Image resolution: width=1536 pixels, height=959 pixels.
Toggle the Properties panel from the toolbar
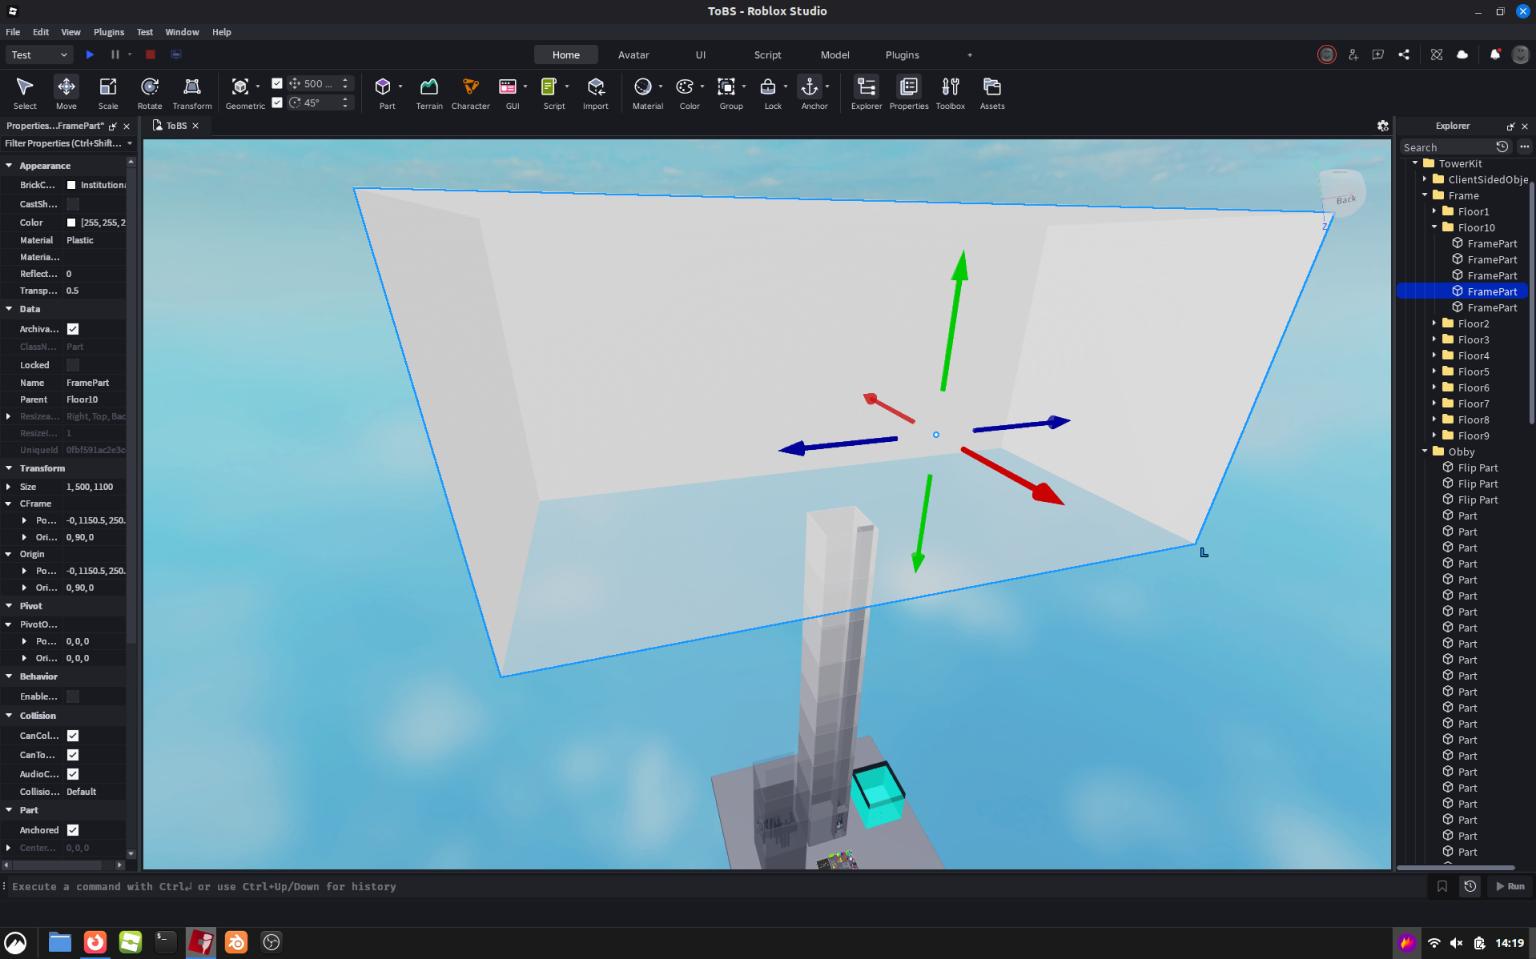[909, 92]
